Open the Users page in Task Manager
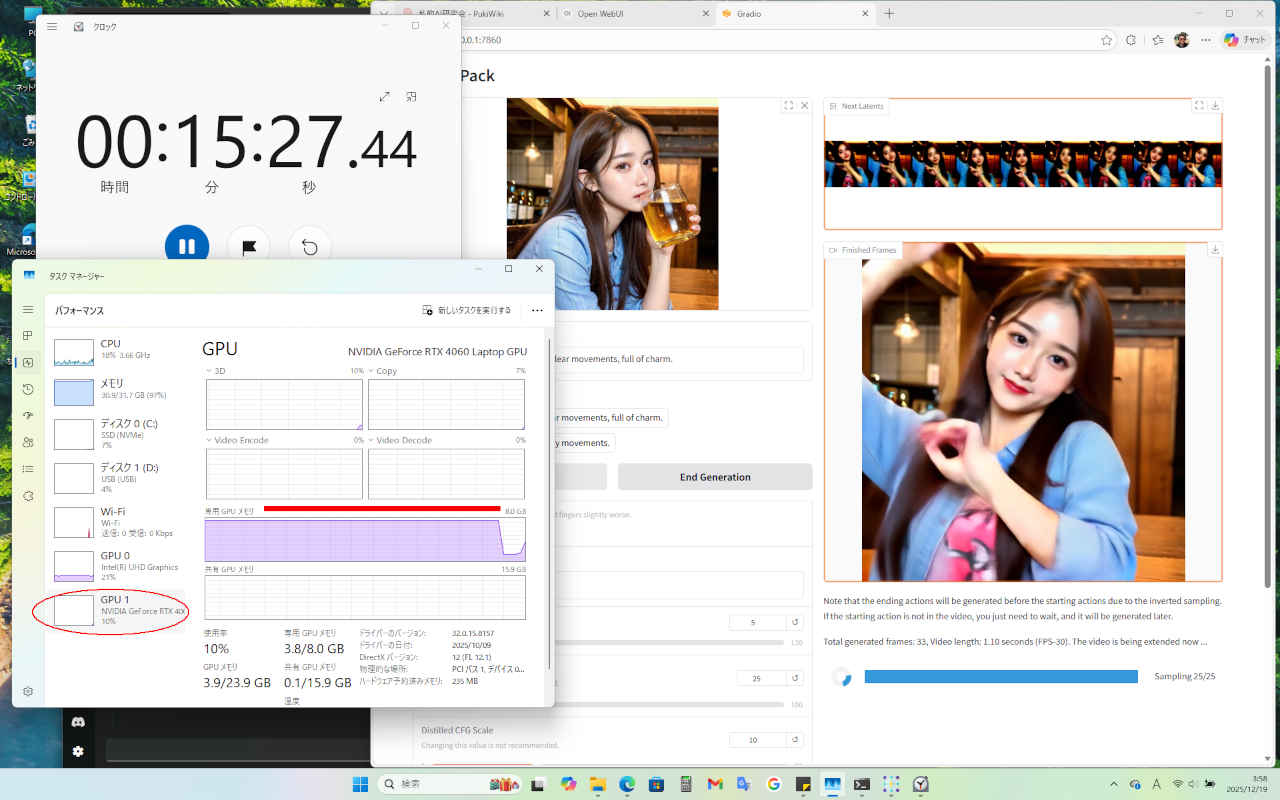 coord(28,442)
